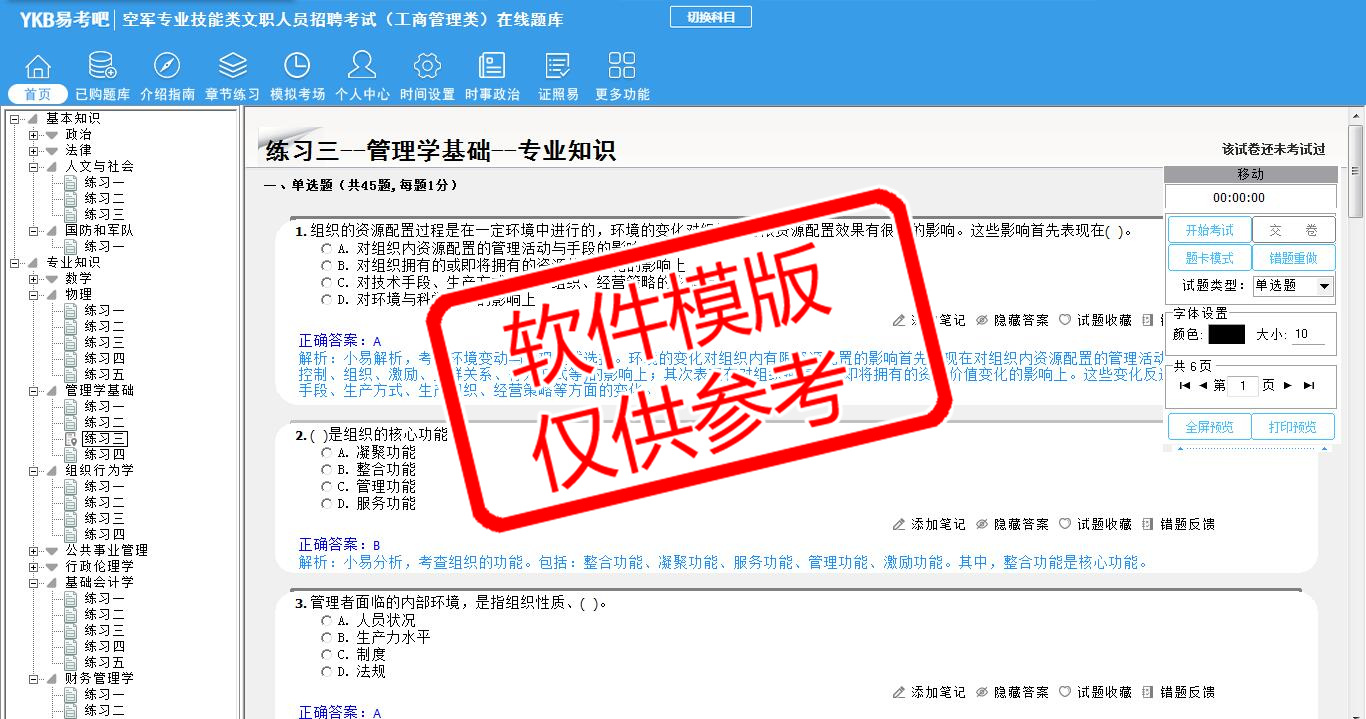Expand 政治 tree node
This screenshot has height=719, width=1366.
(33, 135)
